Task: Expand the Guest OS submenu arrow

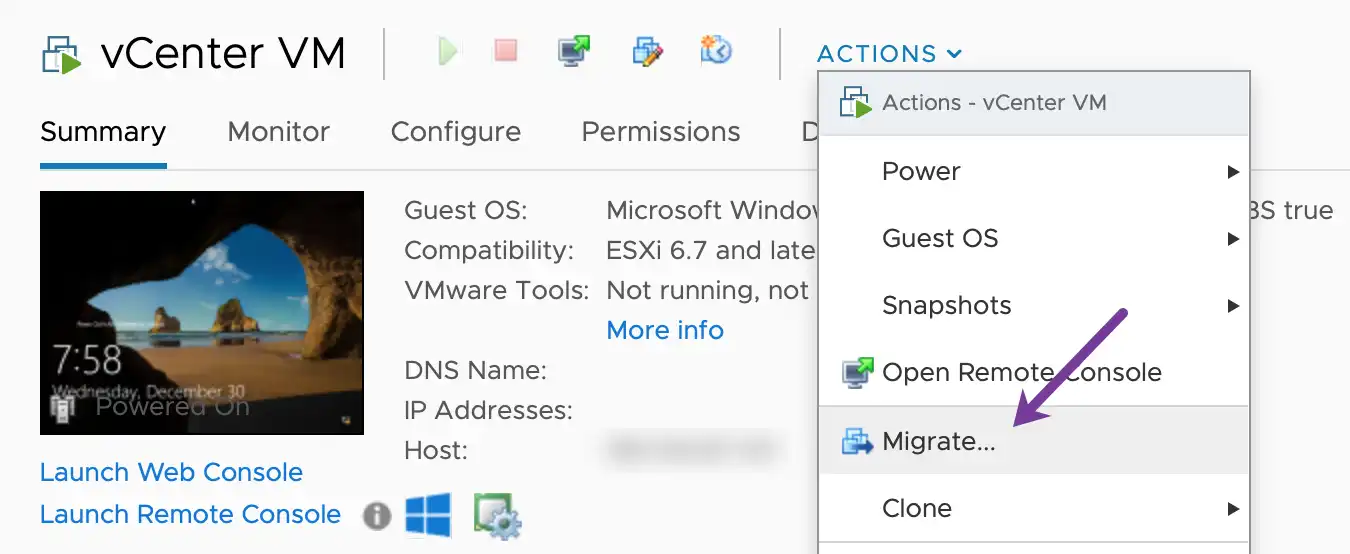Action: [1233, 239]
